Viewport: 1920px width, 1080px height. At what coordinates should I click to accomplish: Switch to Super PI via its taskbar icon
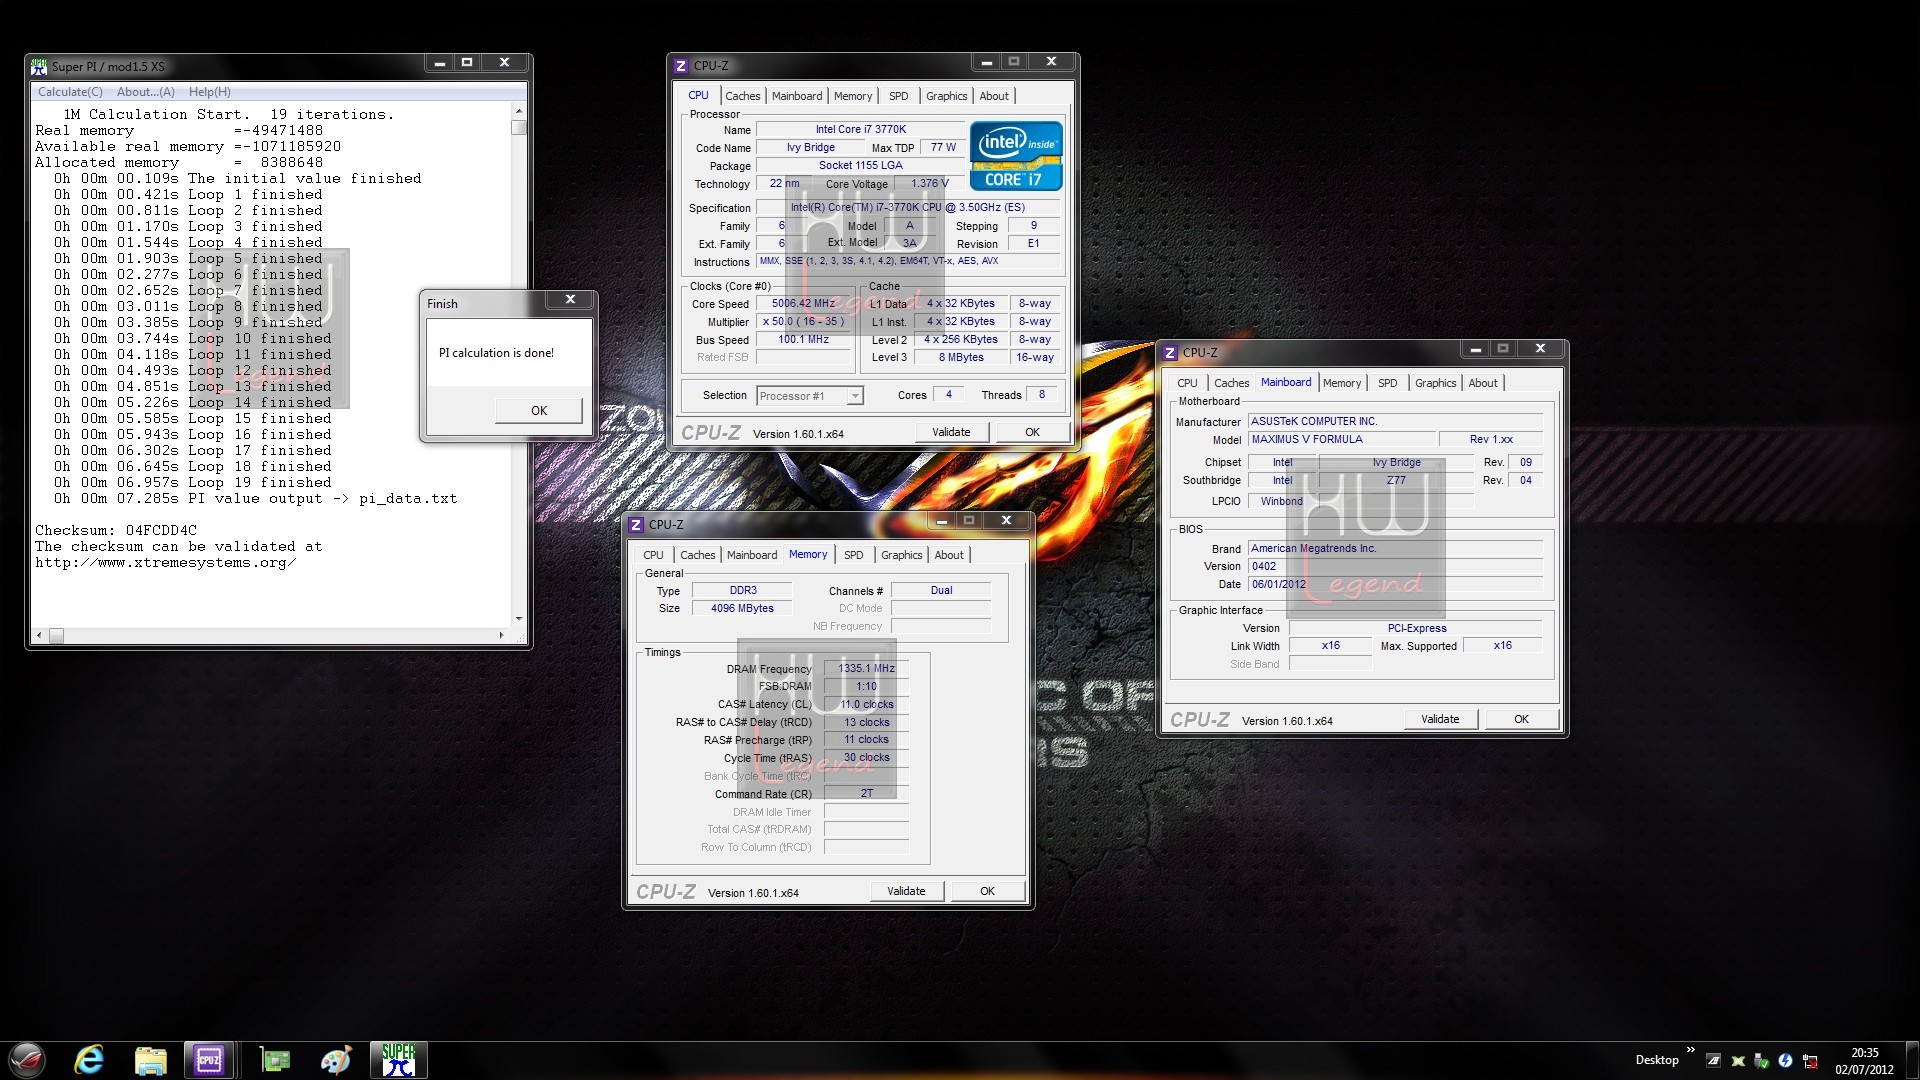coord(398,1060)
